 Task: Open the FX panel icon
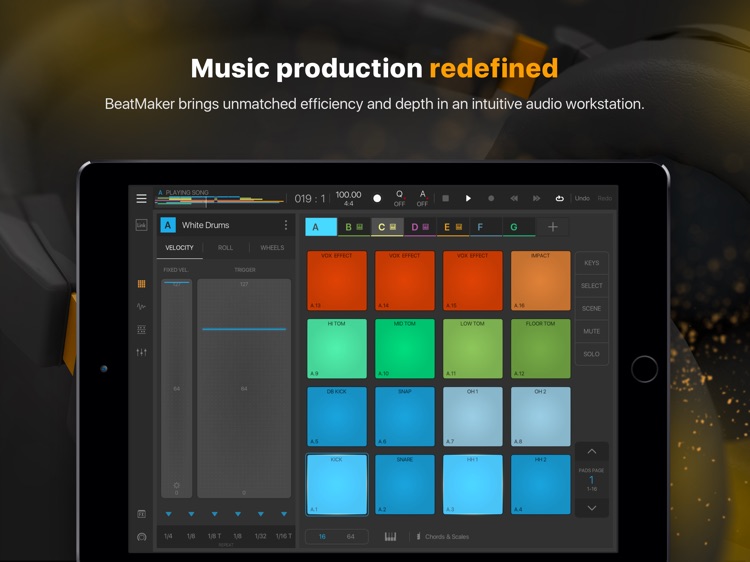pos(142,514)
